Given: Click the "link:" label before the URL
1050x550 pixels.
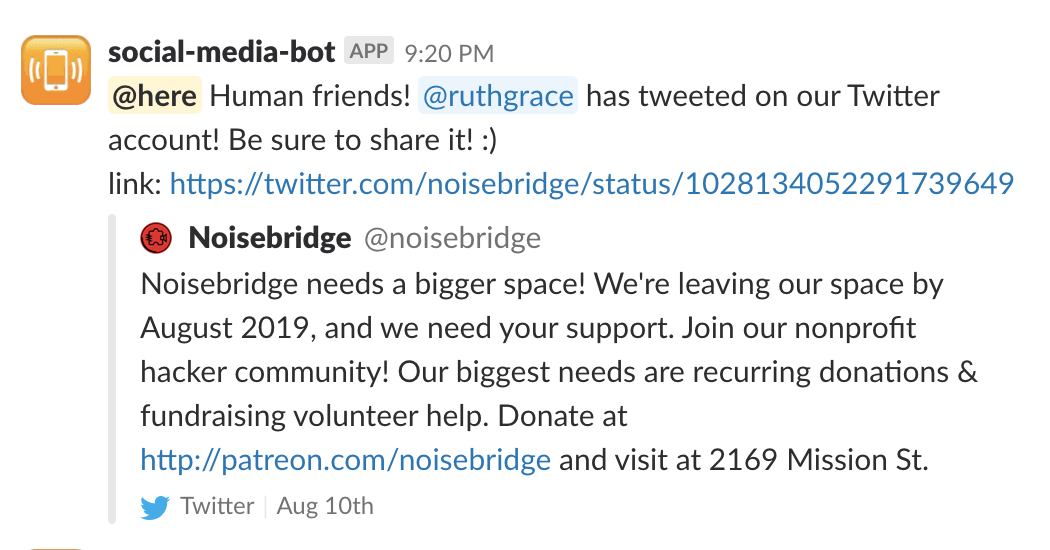Looking at the screenshot, I should pos(136,184).
